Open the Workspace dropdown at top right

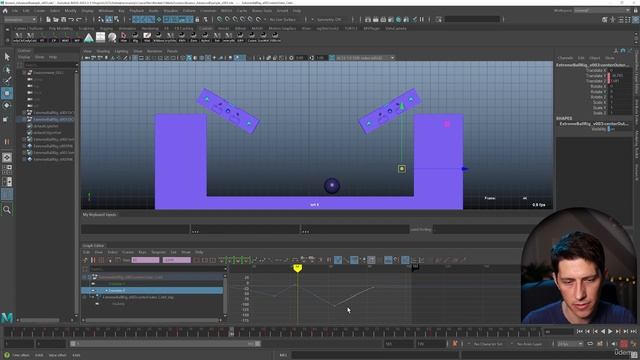(602, 11)
